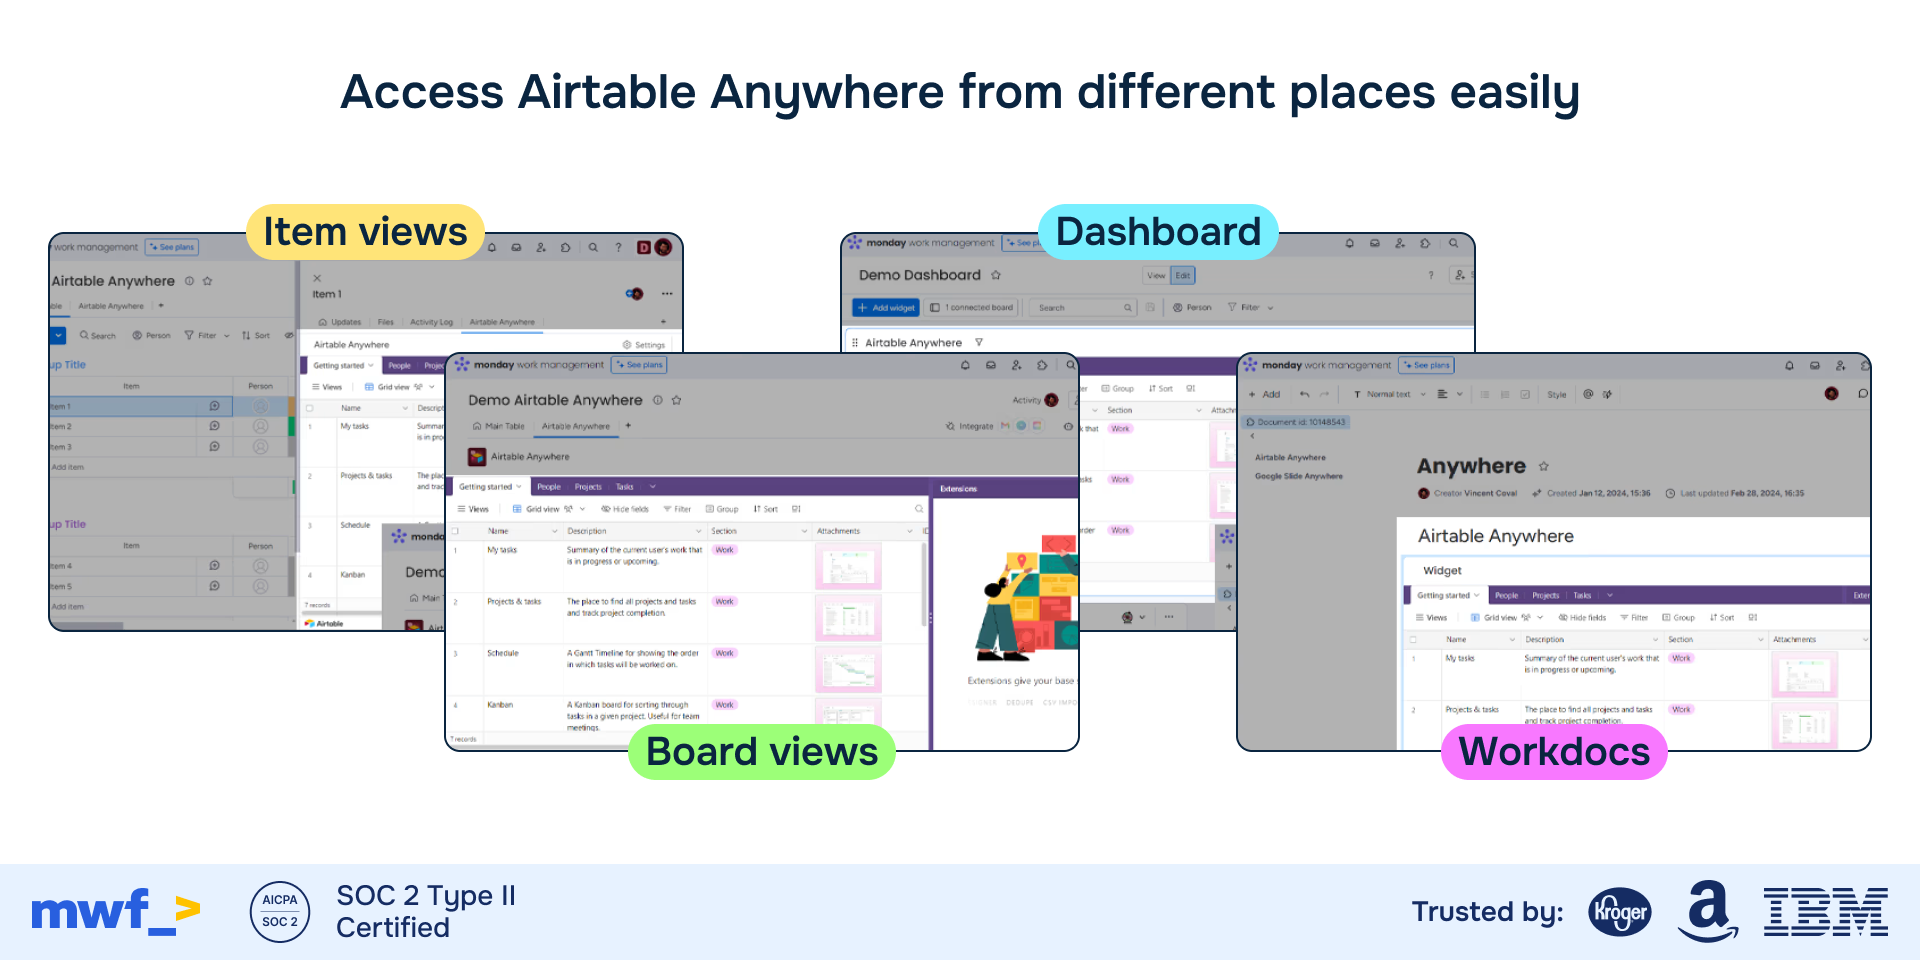The height and width of the screenshot is (960, 1920).
Task: Click filter funnel beside Airtable Anywhere dashboard widget
Action: pyautogui.click(x=979, y=342)
